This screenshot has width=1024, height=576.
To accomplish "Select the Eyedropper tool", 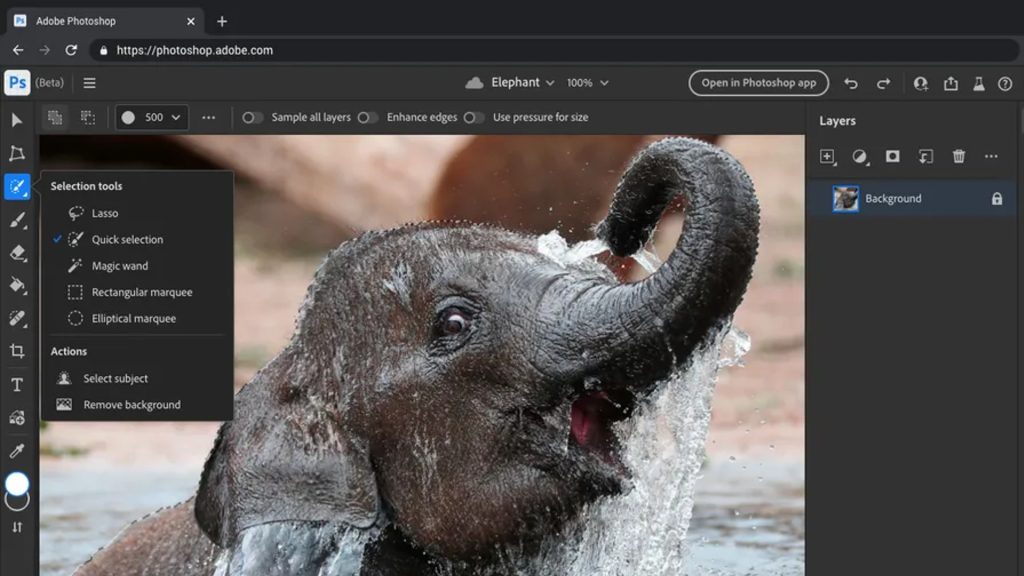I will coord(17,450).
